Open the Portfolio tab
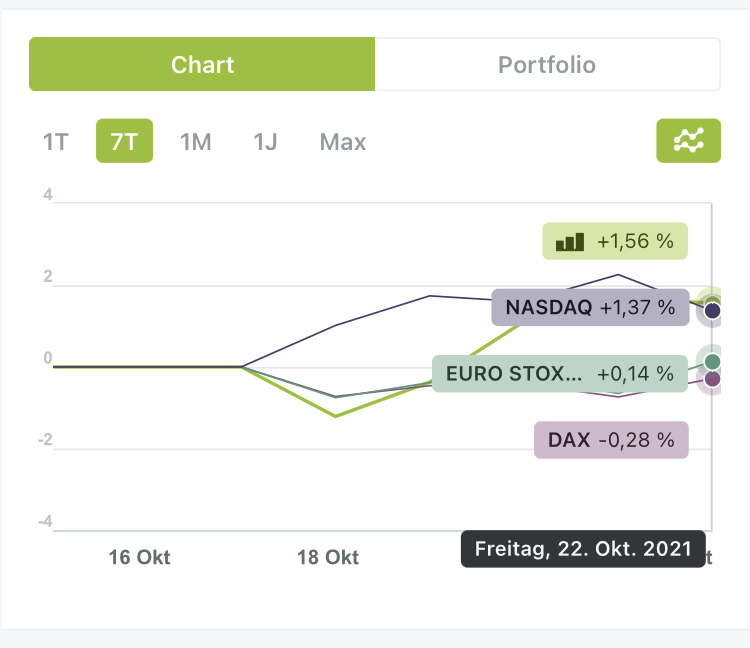This screenshot has width=750, height=648. [547, 65]
